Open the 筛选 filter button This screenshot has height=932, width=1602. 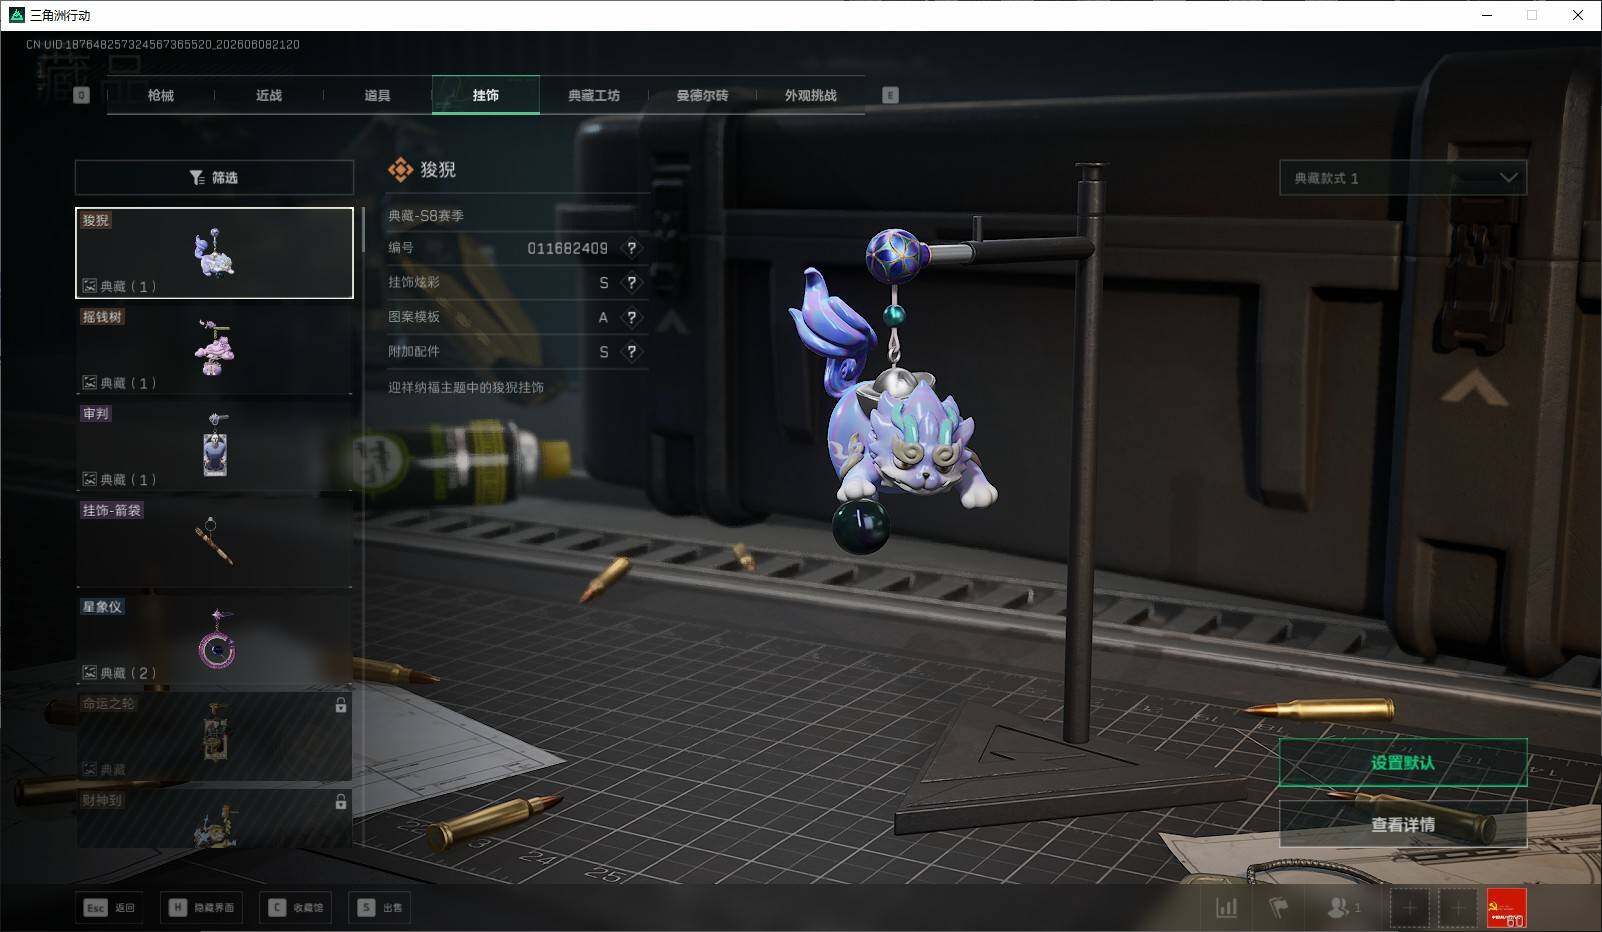pyautogui.click(x=214, y=177)
